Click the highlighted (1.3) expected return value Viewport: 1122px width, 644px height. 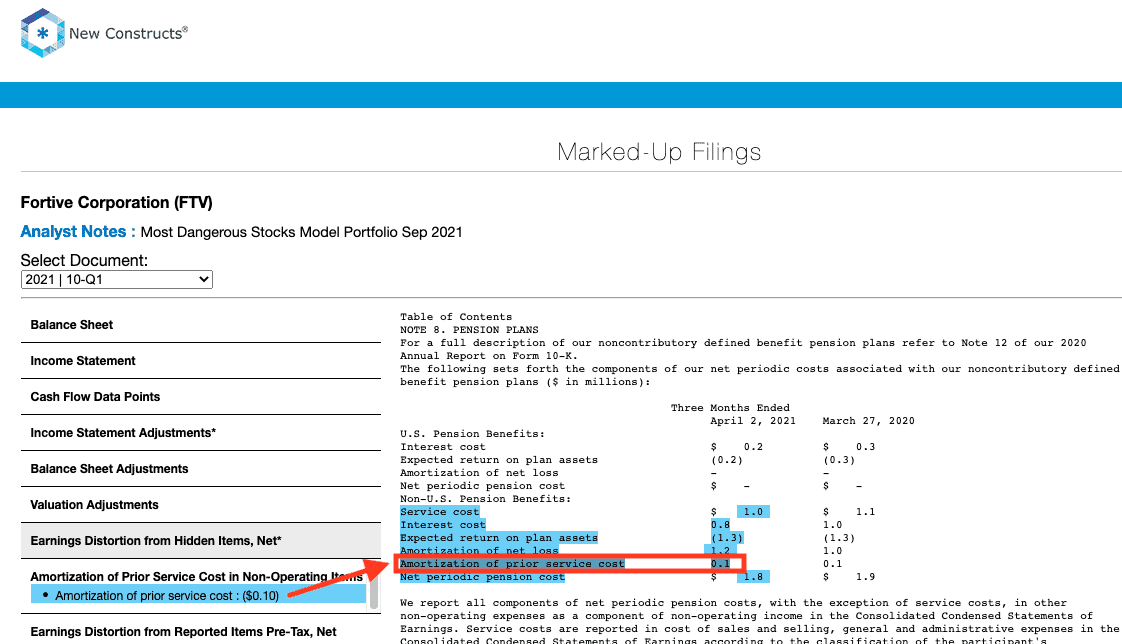point(726,537)
